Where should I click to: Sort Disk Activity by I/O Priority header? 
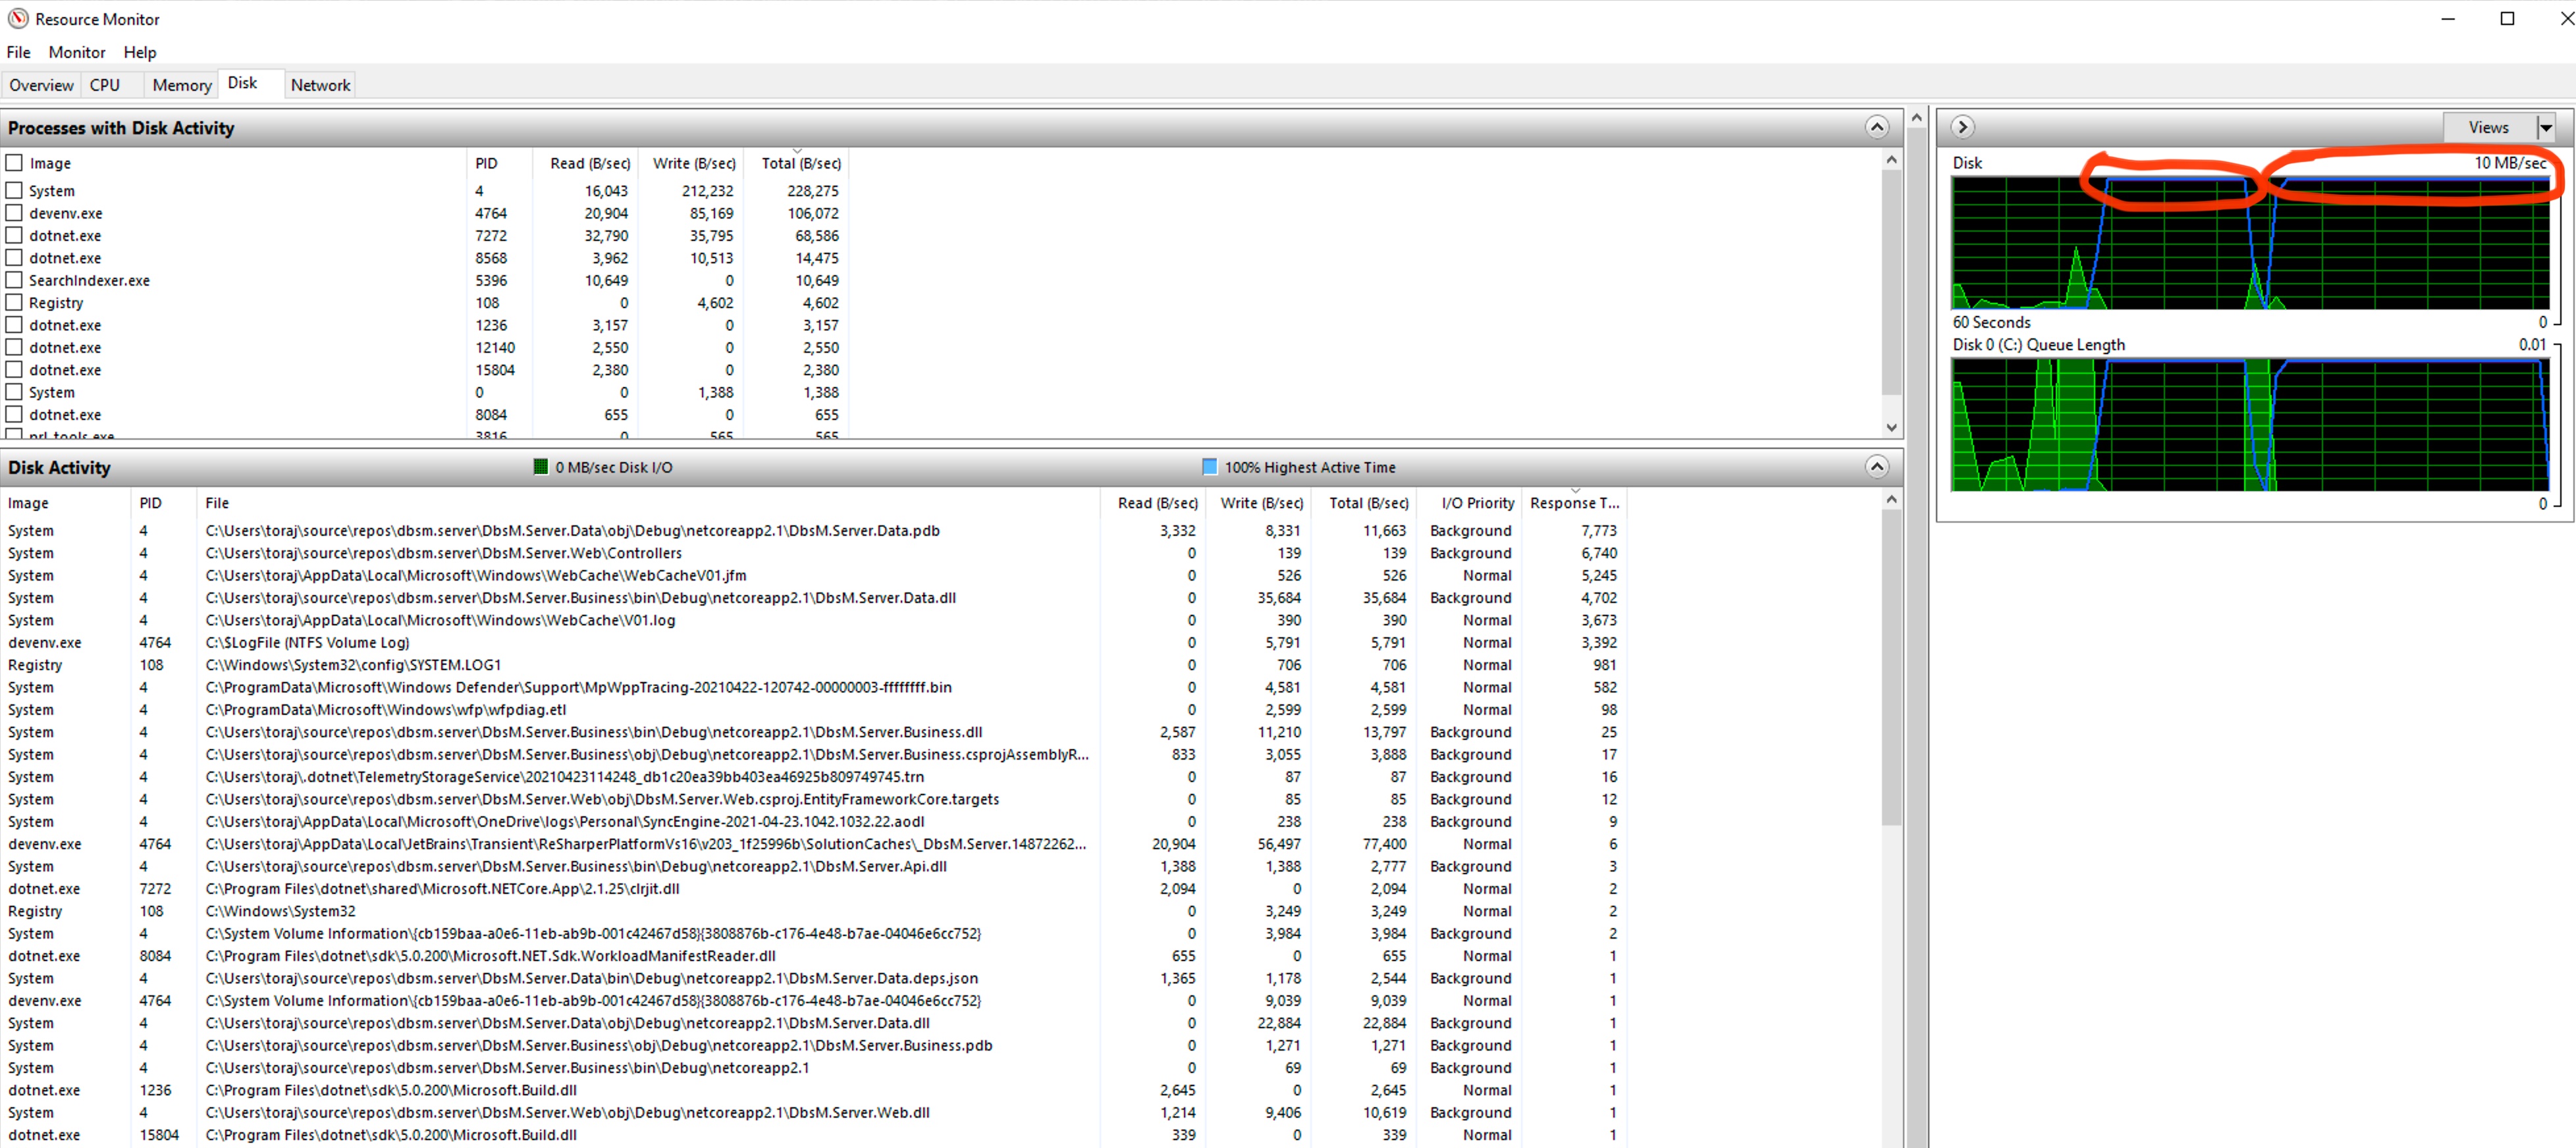[1477, 503]
